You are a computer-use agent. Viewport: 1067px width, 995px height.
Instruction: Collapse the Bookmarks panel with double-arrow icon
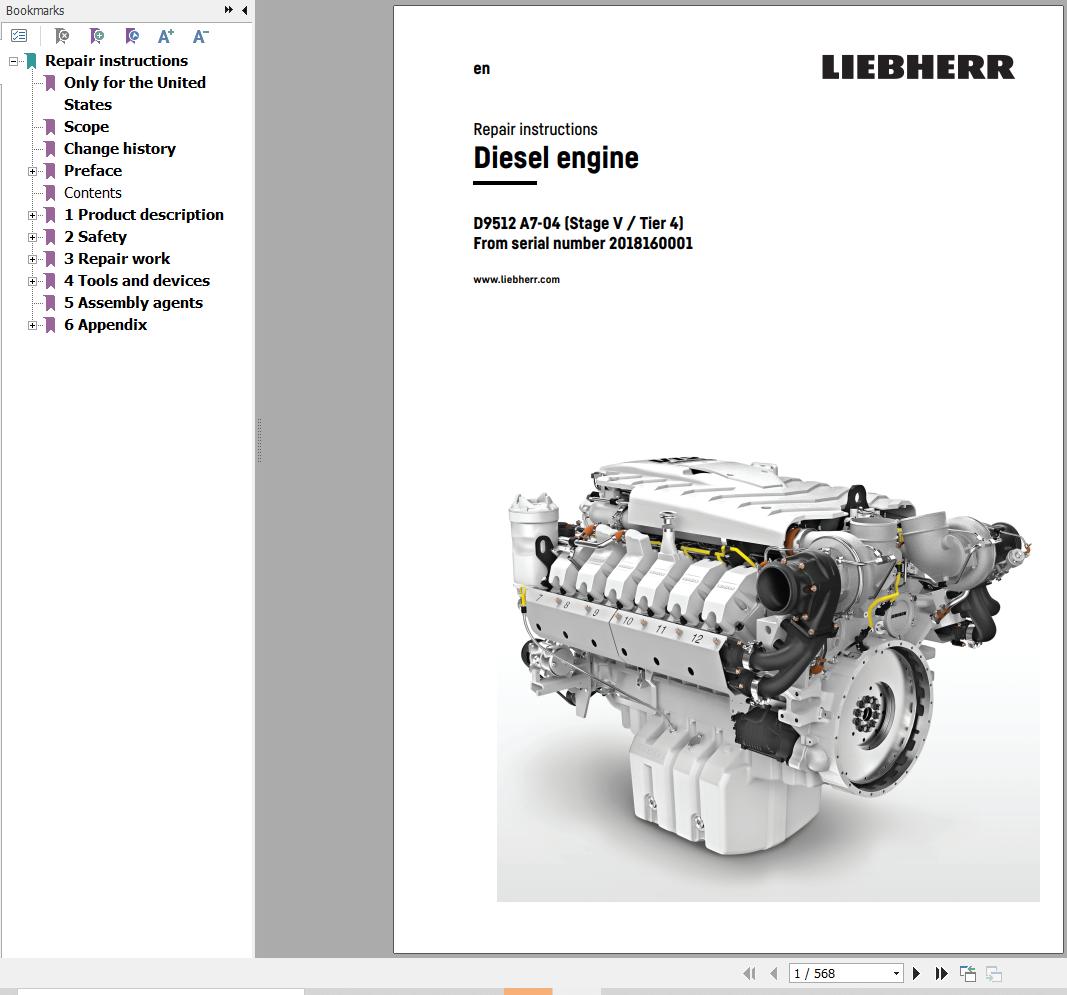[229, 10]
